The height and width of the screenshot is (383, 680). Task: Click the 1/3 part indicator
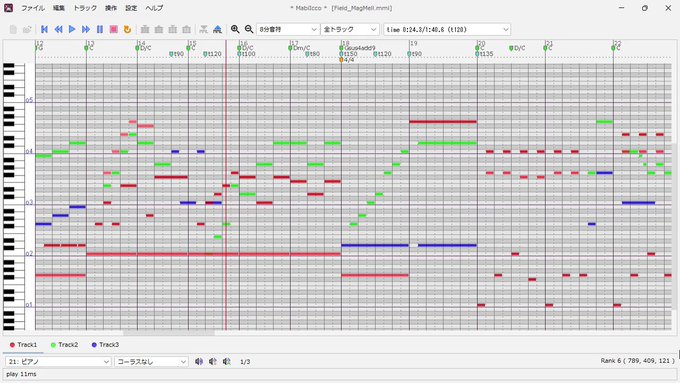click(245, 362)
